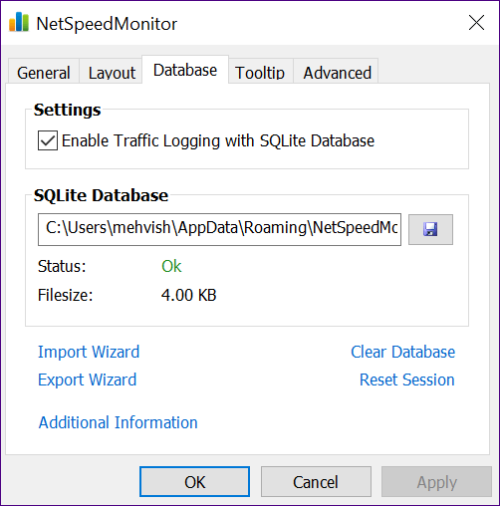This screenshot has height=506, width=500.
Task: Click the 4.00 KB filesize value
Action: click(x=189, y=295)
